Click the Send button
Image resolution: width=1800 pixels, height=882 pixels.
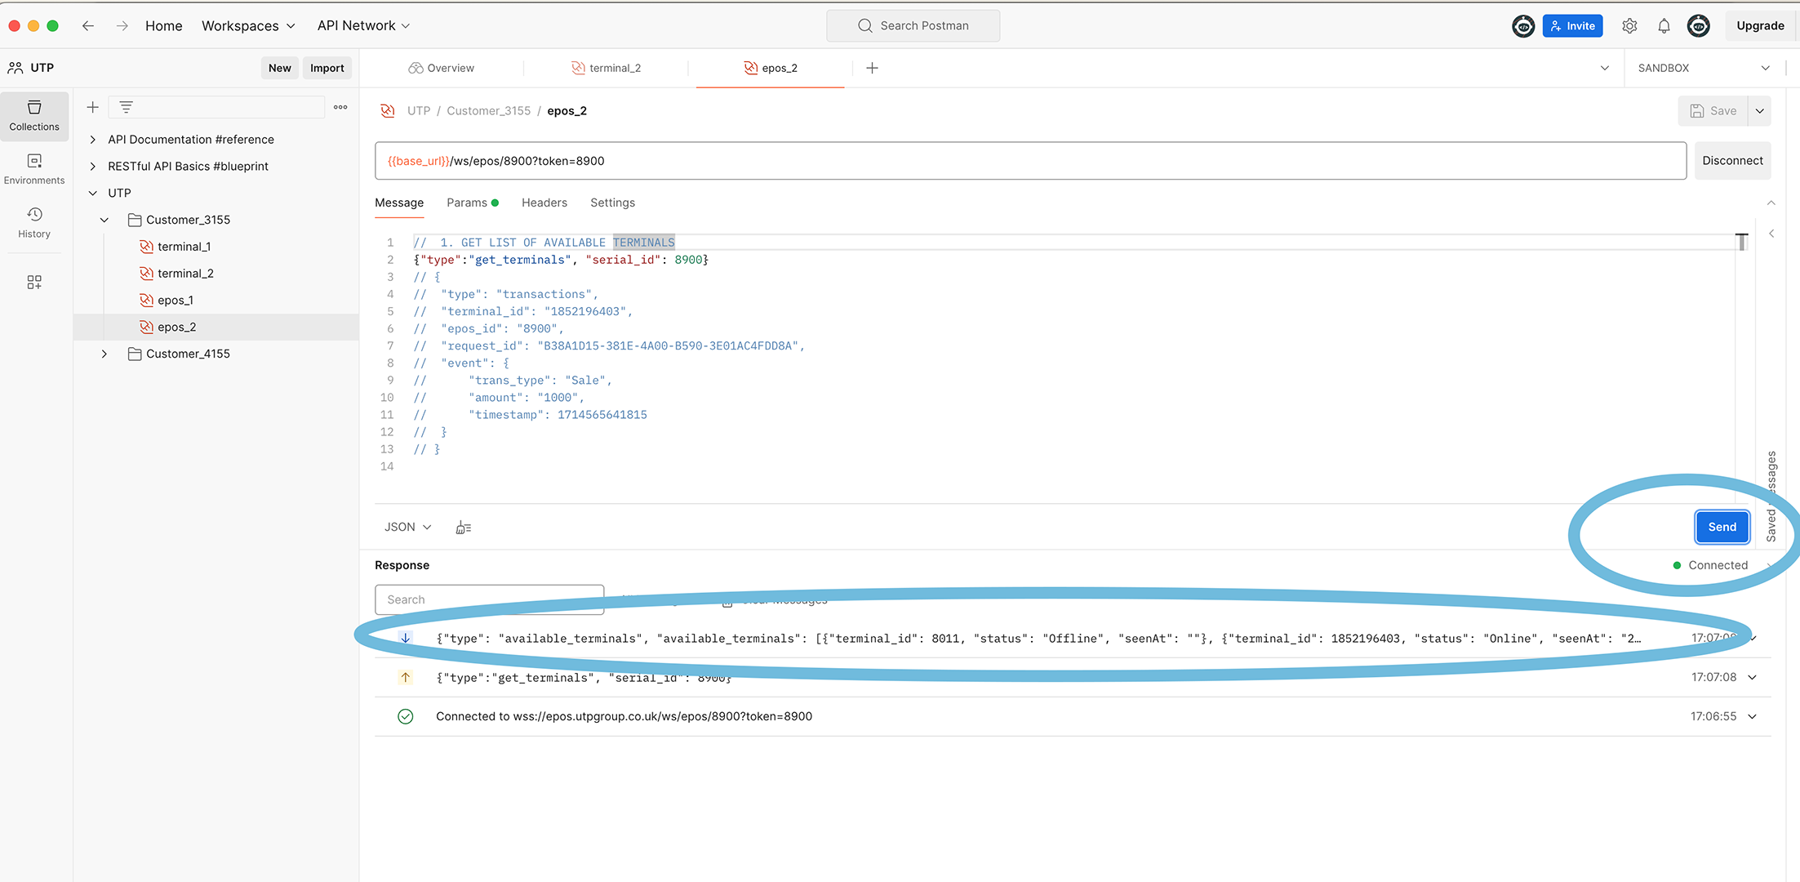(x=1721, y=527)
